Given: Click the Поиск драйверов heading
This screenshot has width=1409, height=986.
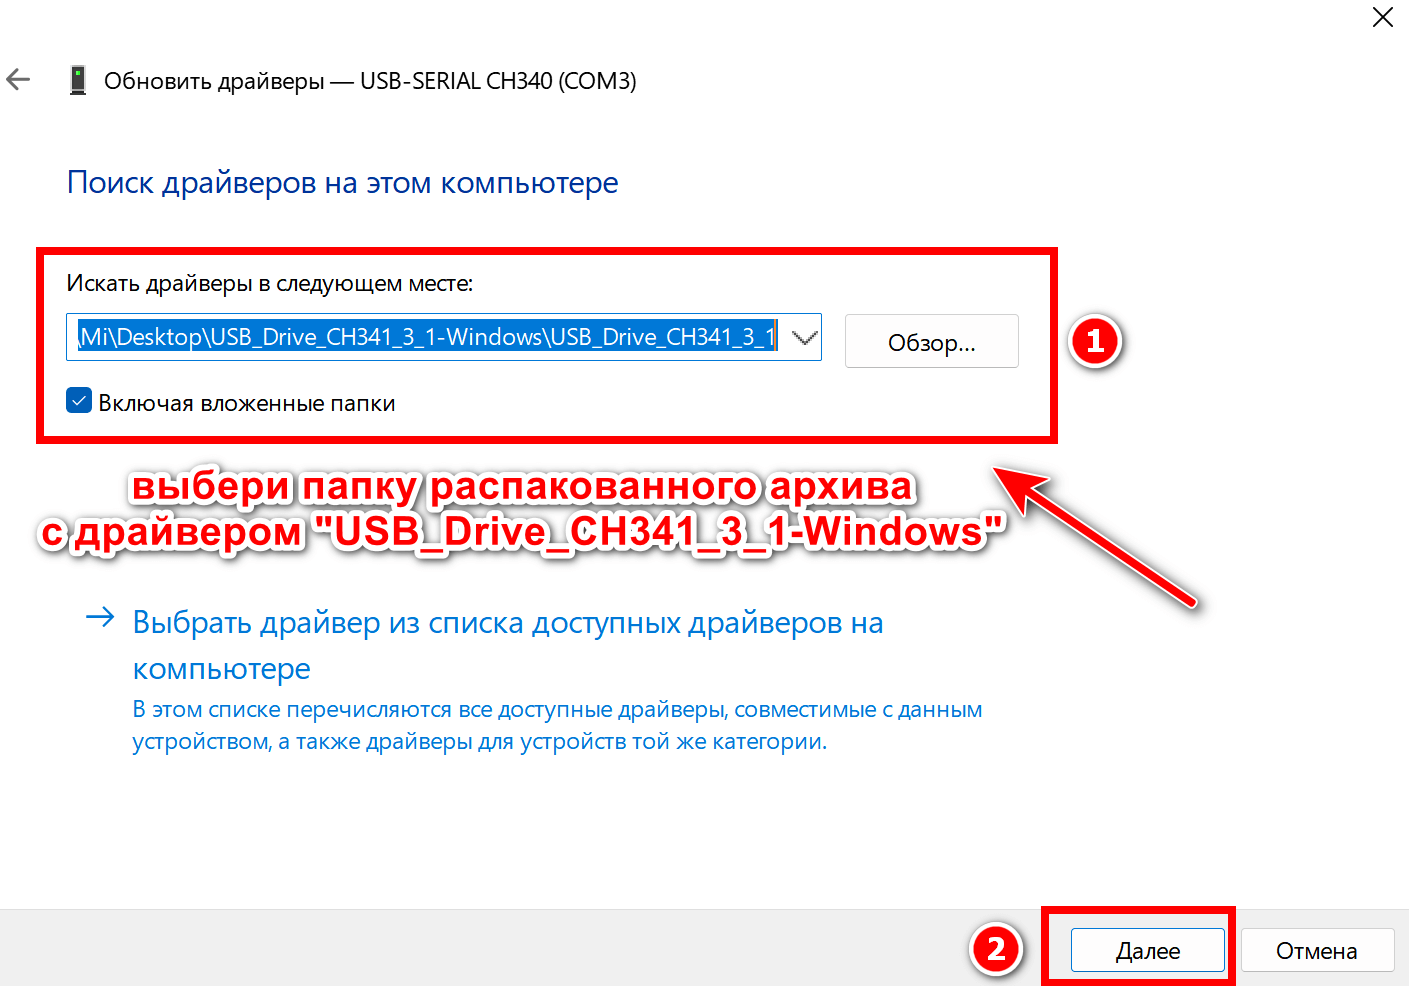Looking at the screenshot, I should point(342,182).
